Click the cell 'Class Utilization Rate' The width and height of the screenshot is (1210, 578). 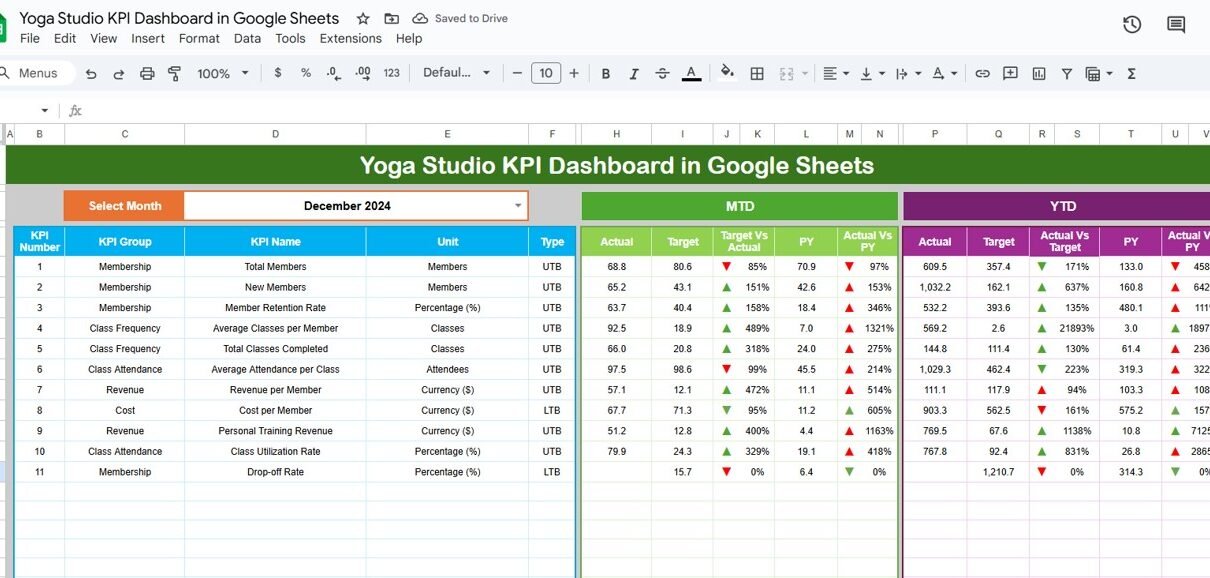pyautogui.click(x=275, y=451)
